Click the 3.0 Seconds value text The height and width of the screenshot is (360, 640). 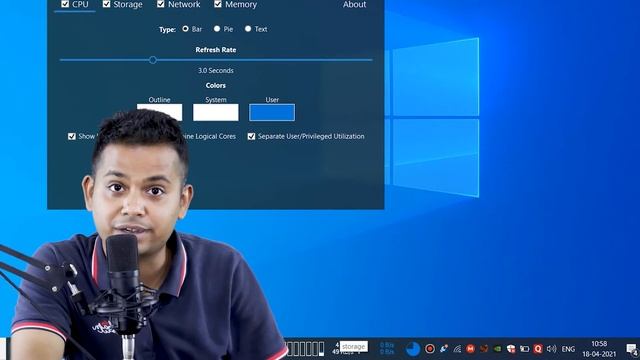[216, 71]
